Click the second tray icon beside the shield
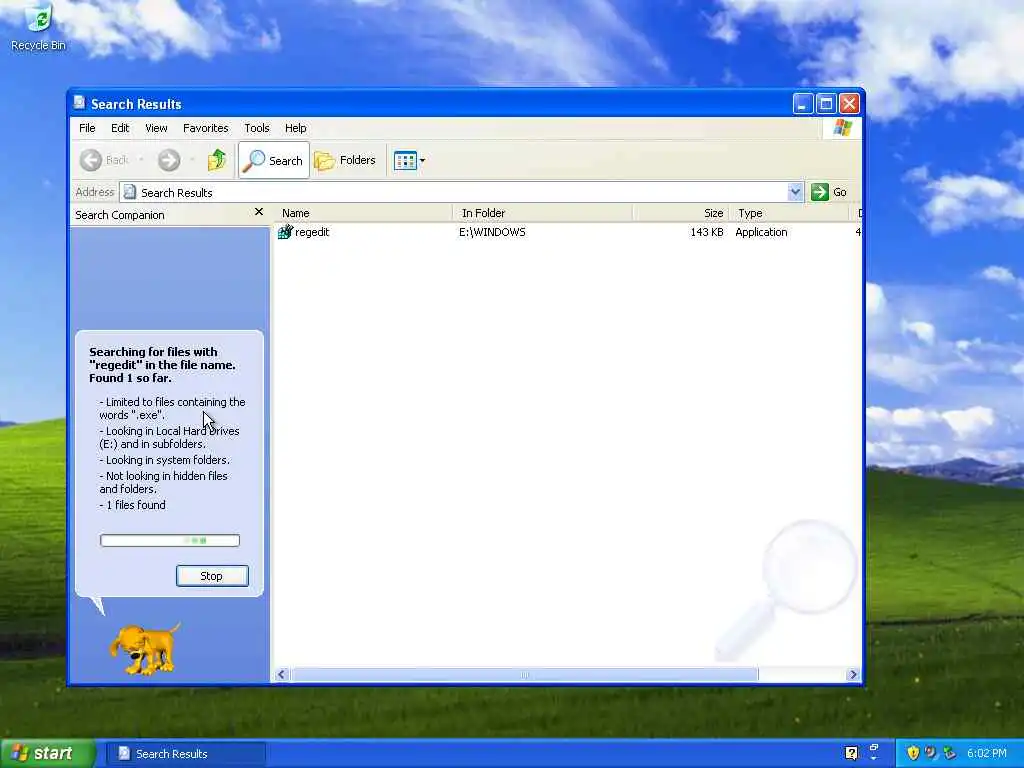Image resolution: width=1024 pixels, height=768 pixels. pos(931,753)
